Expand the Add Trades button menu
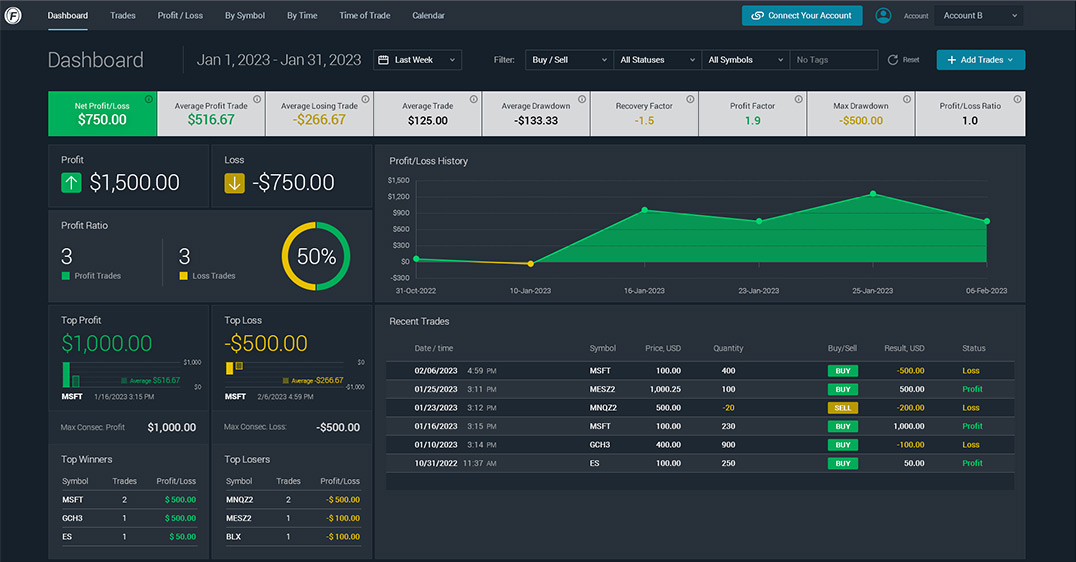 click(x=981, y=60)
